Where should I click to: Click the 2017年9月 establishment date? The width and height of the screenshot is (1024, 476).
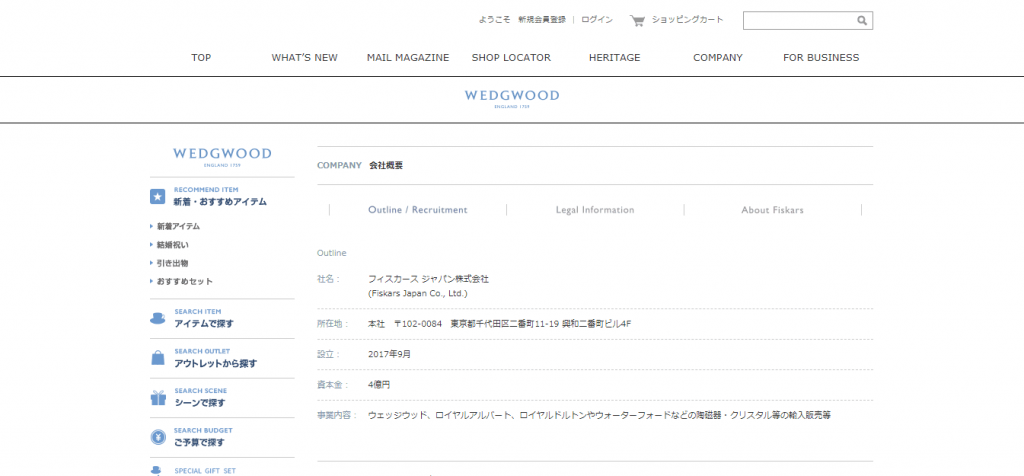click(x=389, y=355)
